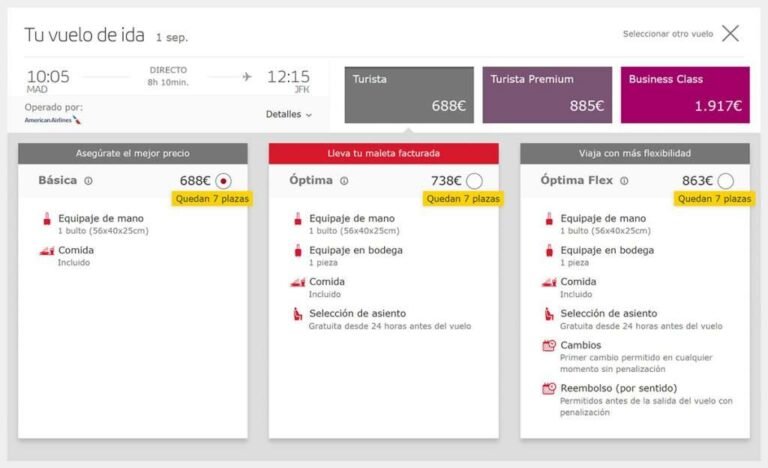Expand the Detalles dropdown
Viewport: 768px width, 468px height.
[288, 114]
